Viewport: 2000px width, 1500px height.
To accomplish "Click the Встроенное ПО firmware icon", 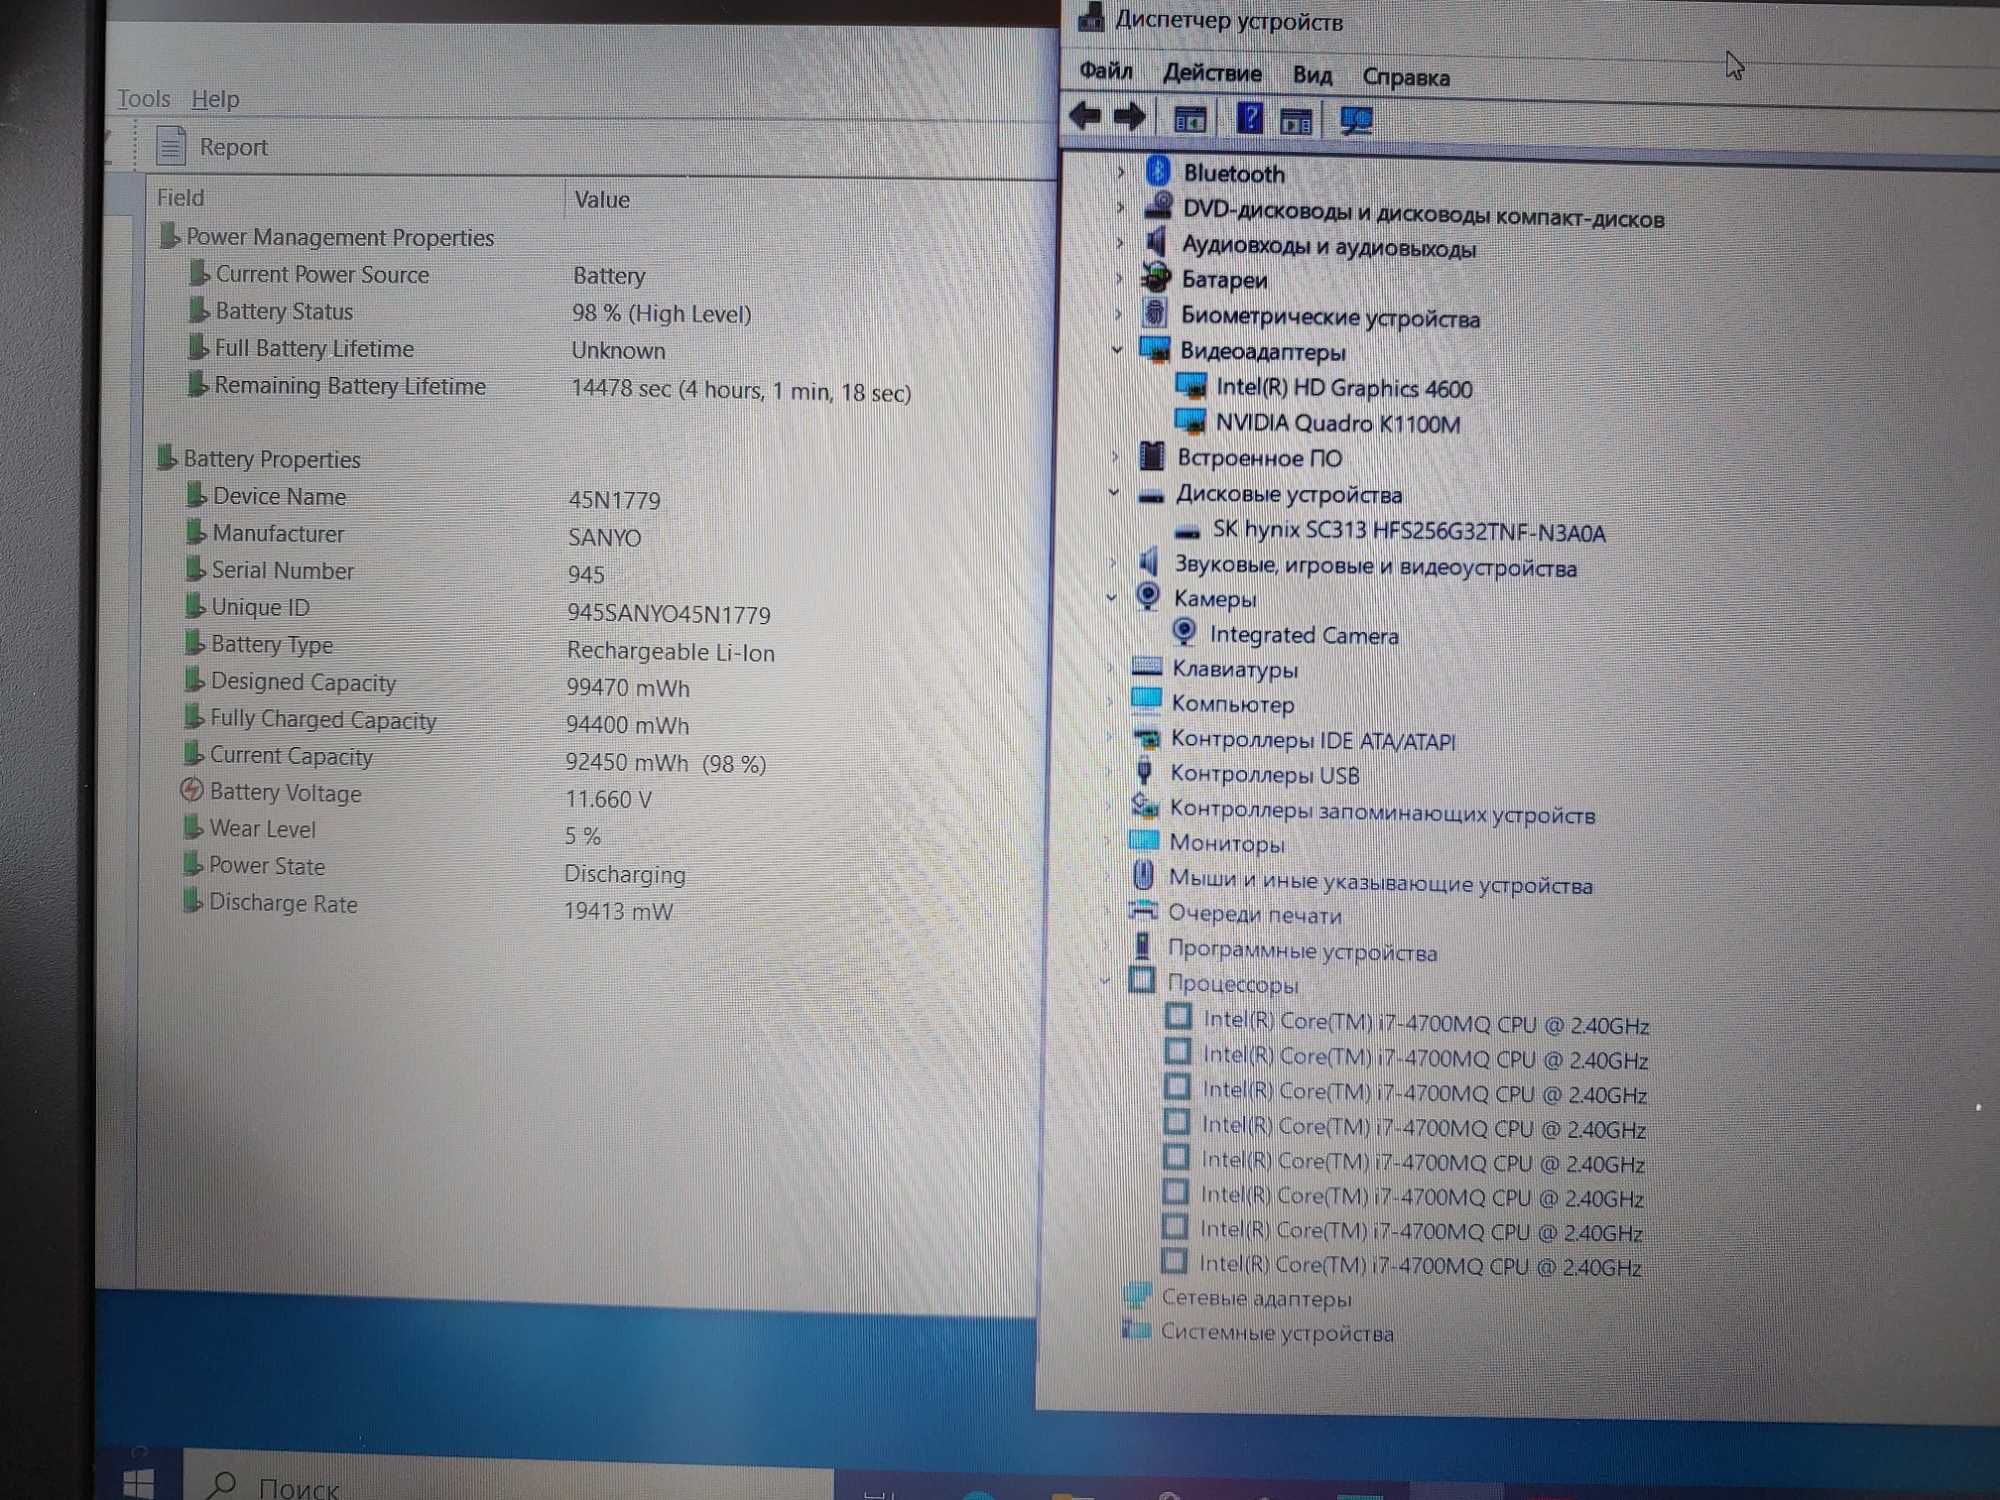I will point(1152,456).
